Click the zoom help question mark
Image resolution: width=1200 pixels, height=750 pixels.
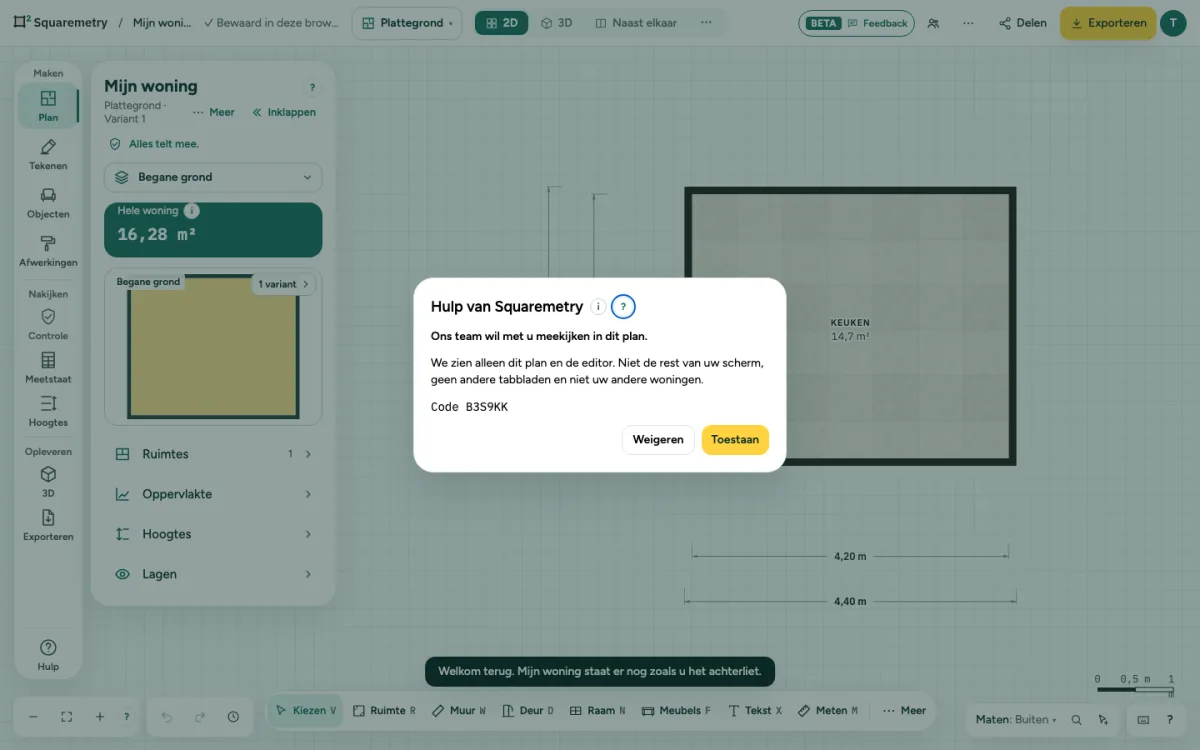tap(126, 717)
